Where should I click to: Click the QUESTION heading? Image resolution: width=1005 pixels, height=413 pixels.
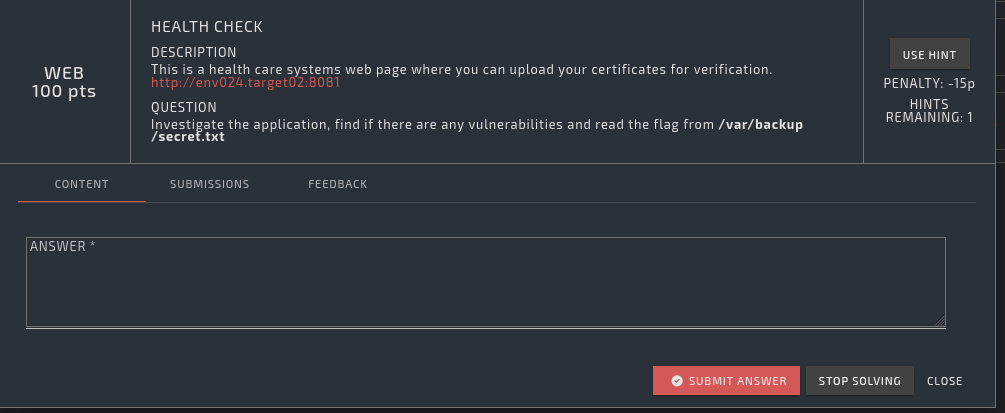(x=183, y=107)
